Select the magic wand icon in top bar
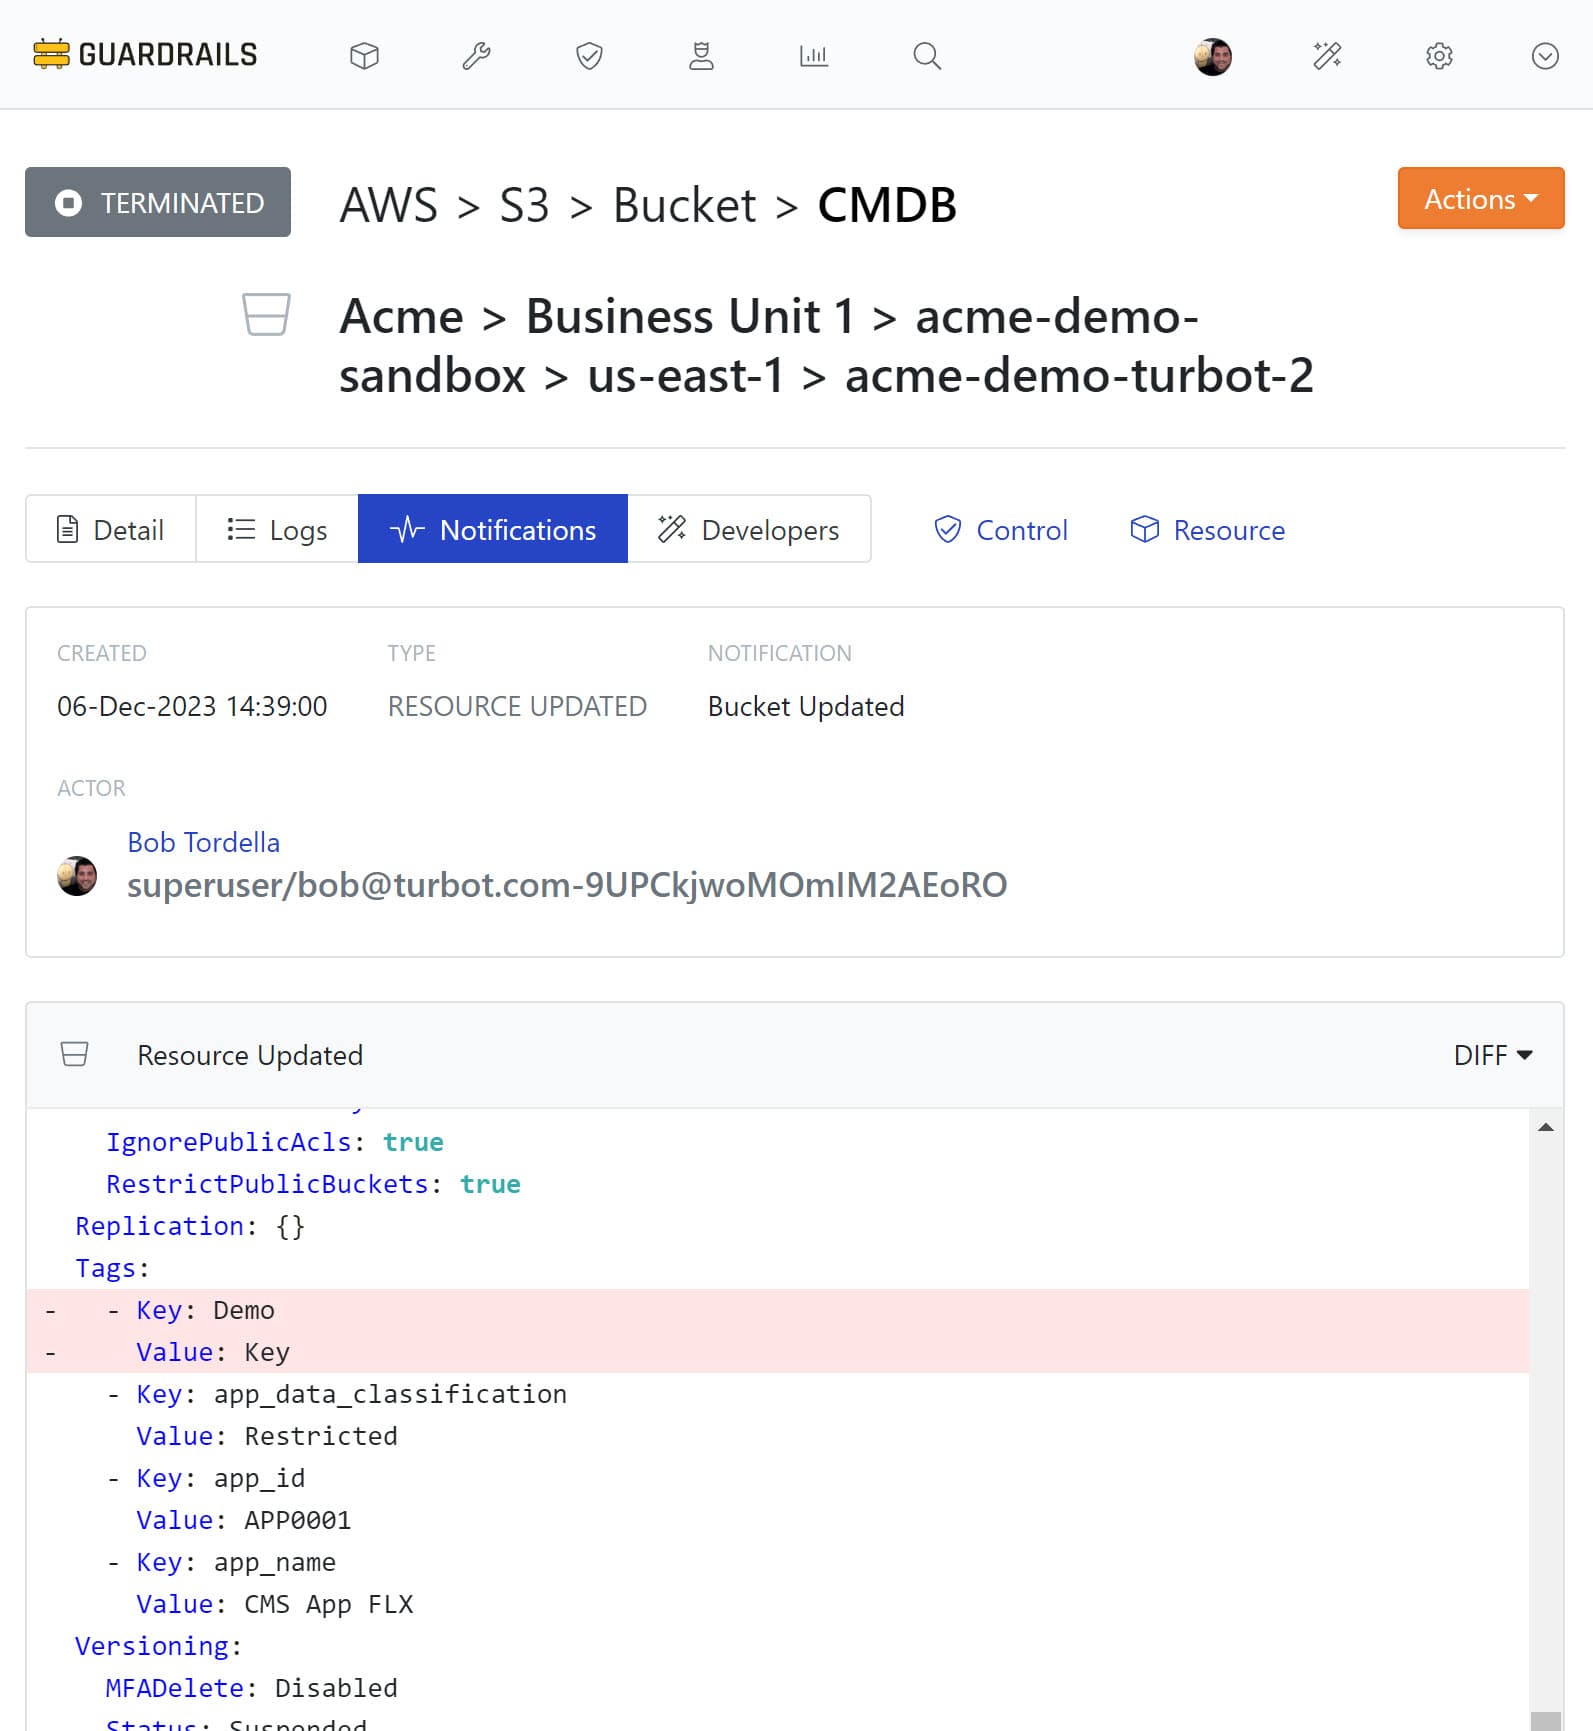Viewport: 1593px width, 1731px height. tap(1326, 56)
